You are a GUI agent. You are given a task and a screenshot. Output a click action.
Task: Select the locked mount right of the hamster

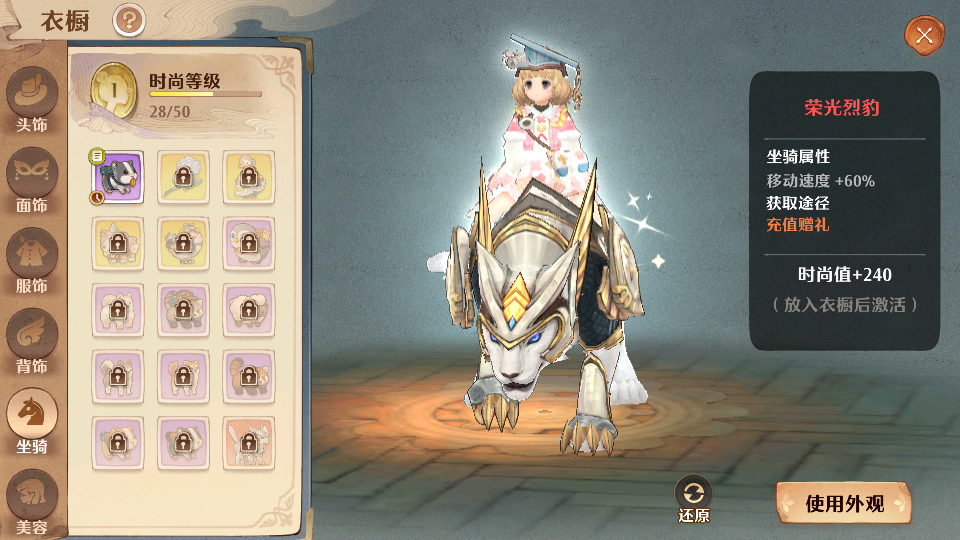(183, 177)
